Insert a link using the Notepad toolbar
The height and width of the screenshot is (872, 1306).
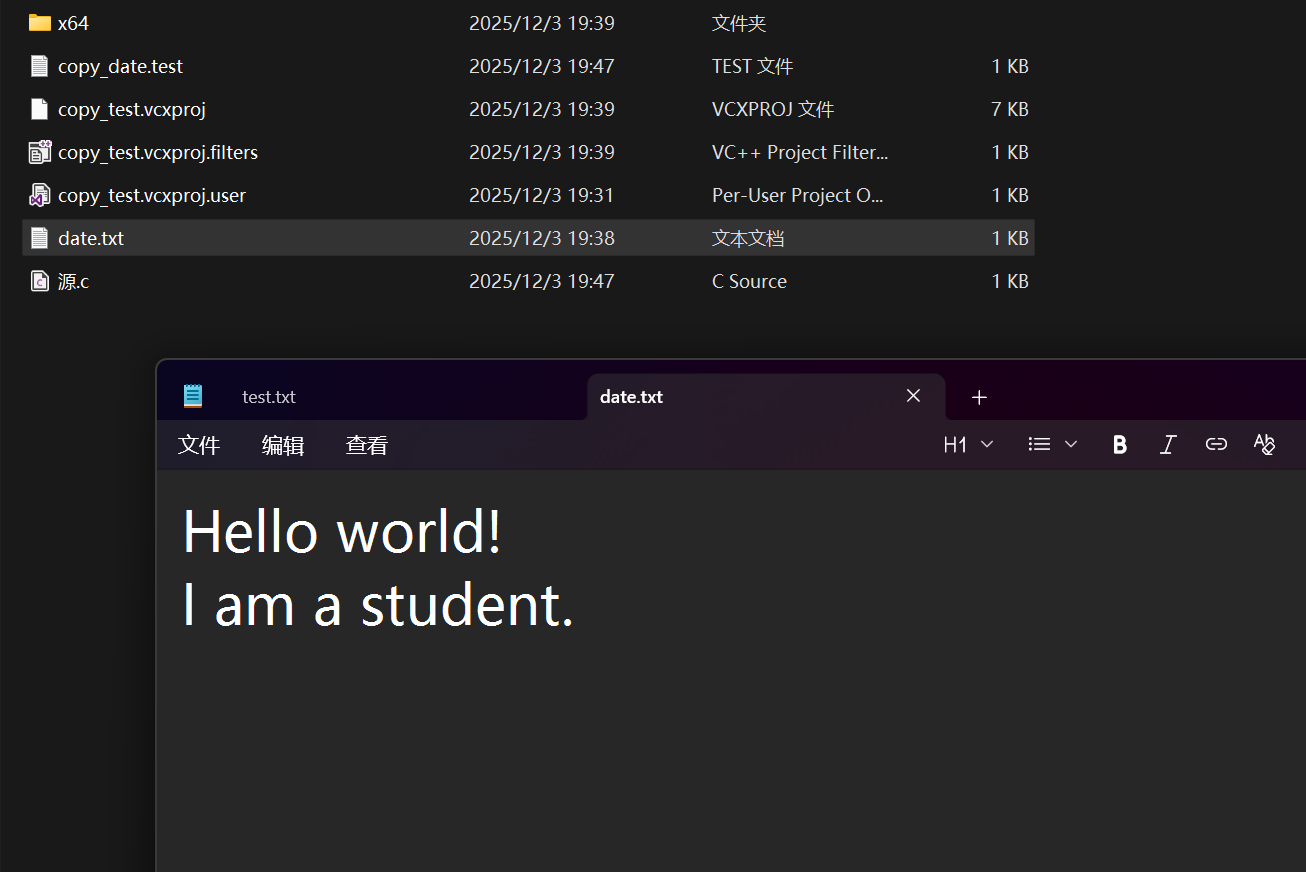[1216, 445]
